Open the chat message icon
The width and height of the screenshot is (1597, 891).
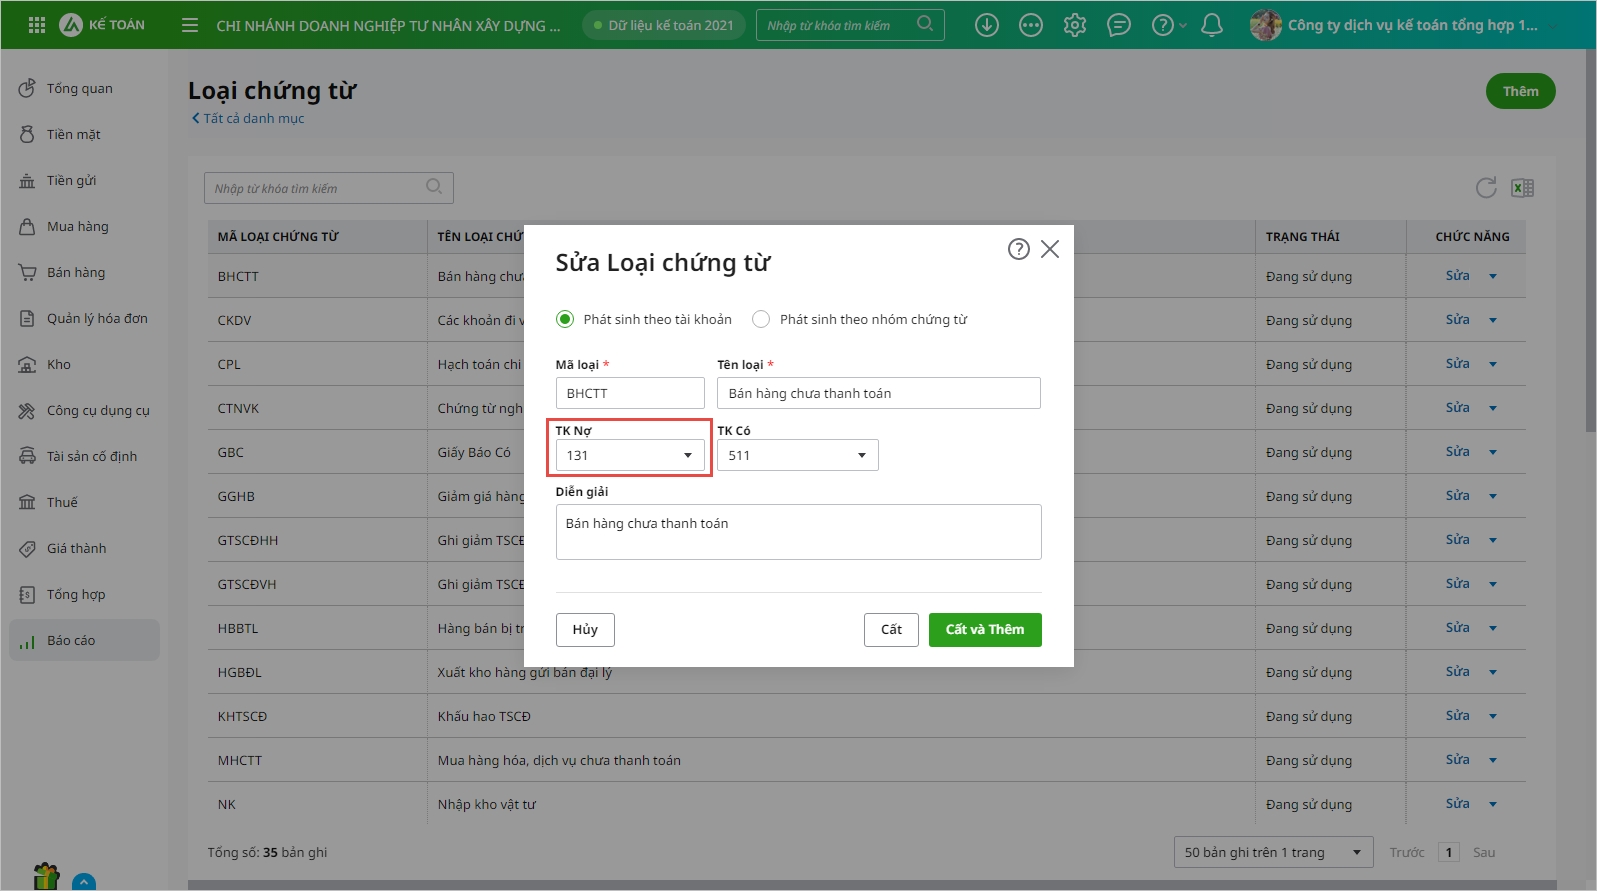tap(1119, 25)
